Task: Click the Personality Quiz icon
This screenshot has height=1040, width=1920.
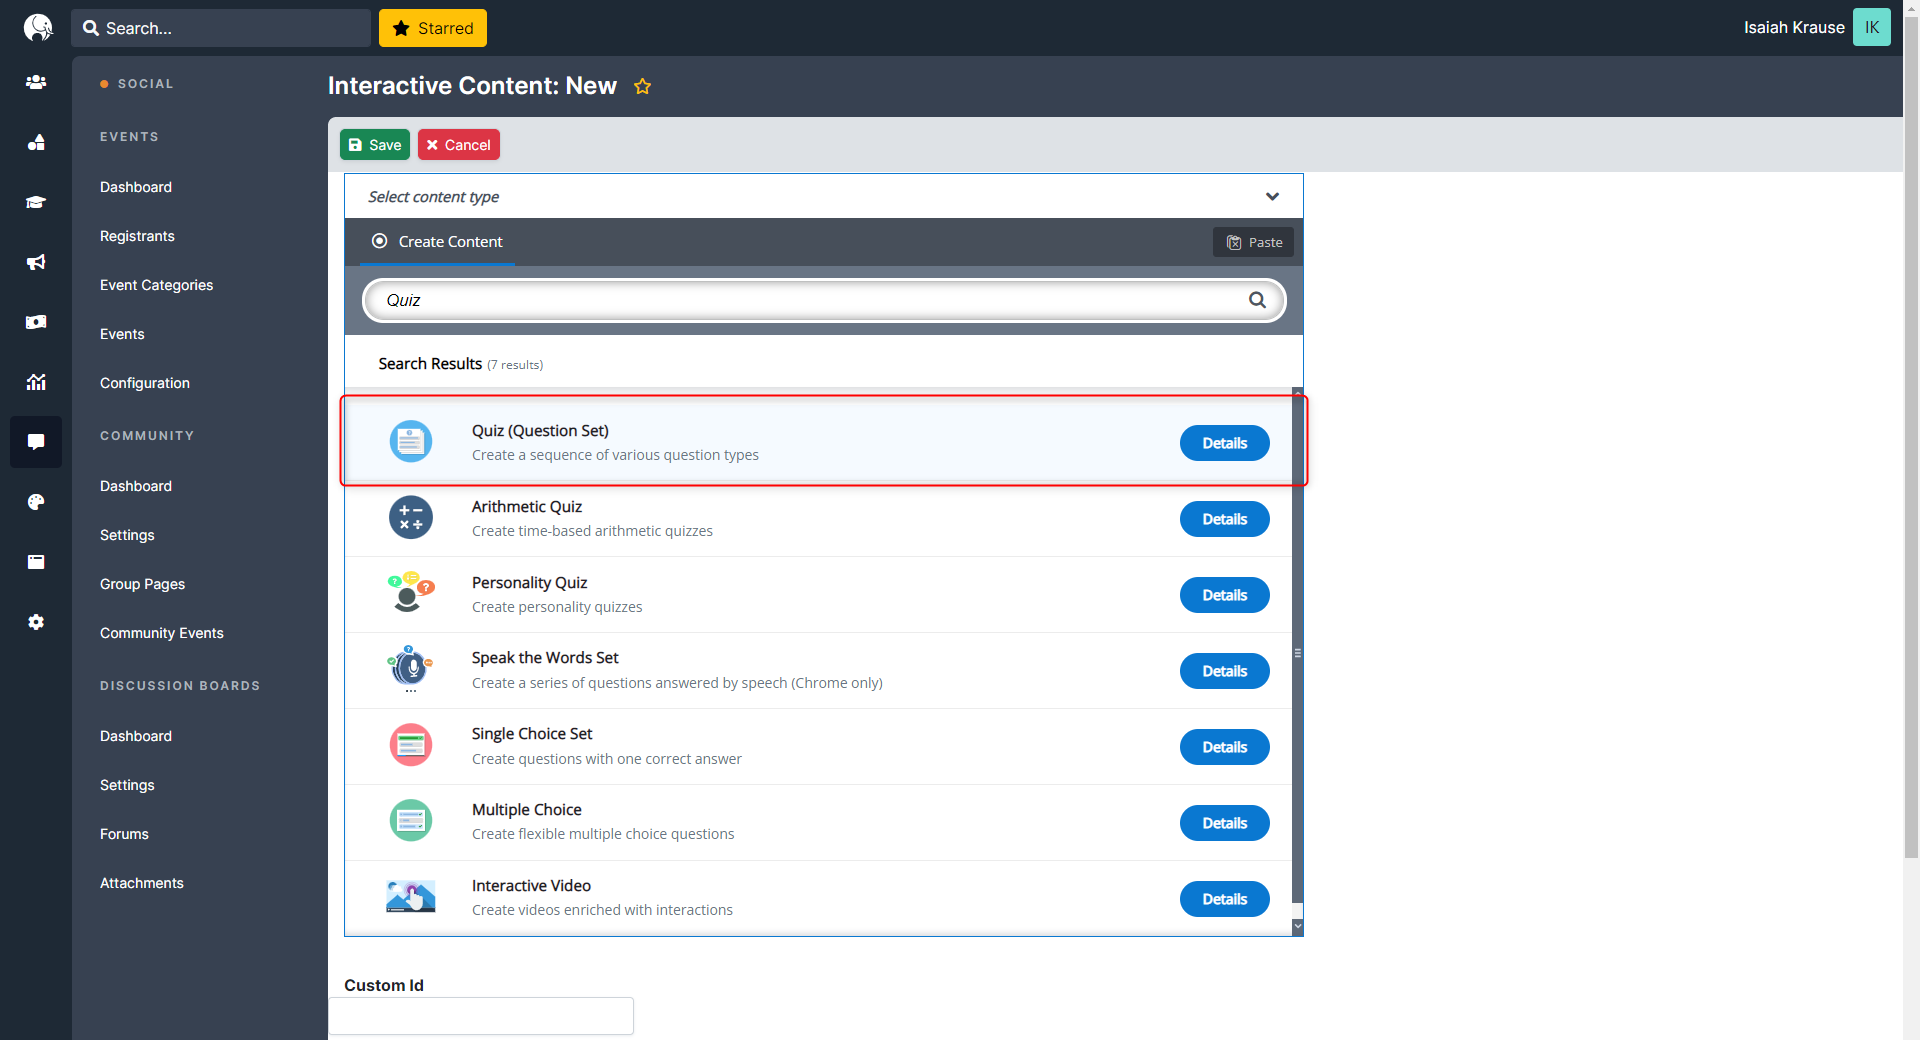Action: [x=410, y=593]
